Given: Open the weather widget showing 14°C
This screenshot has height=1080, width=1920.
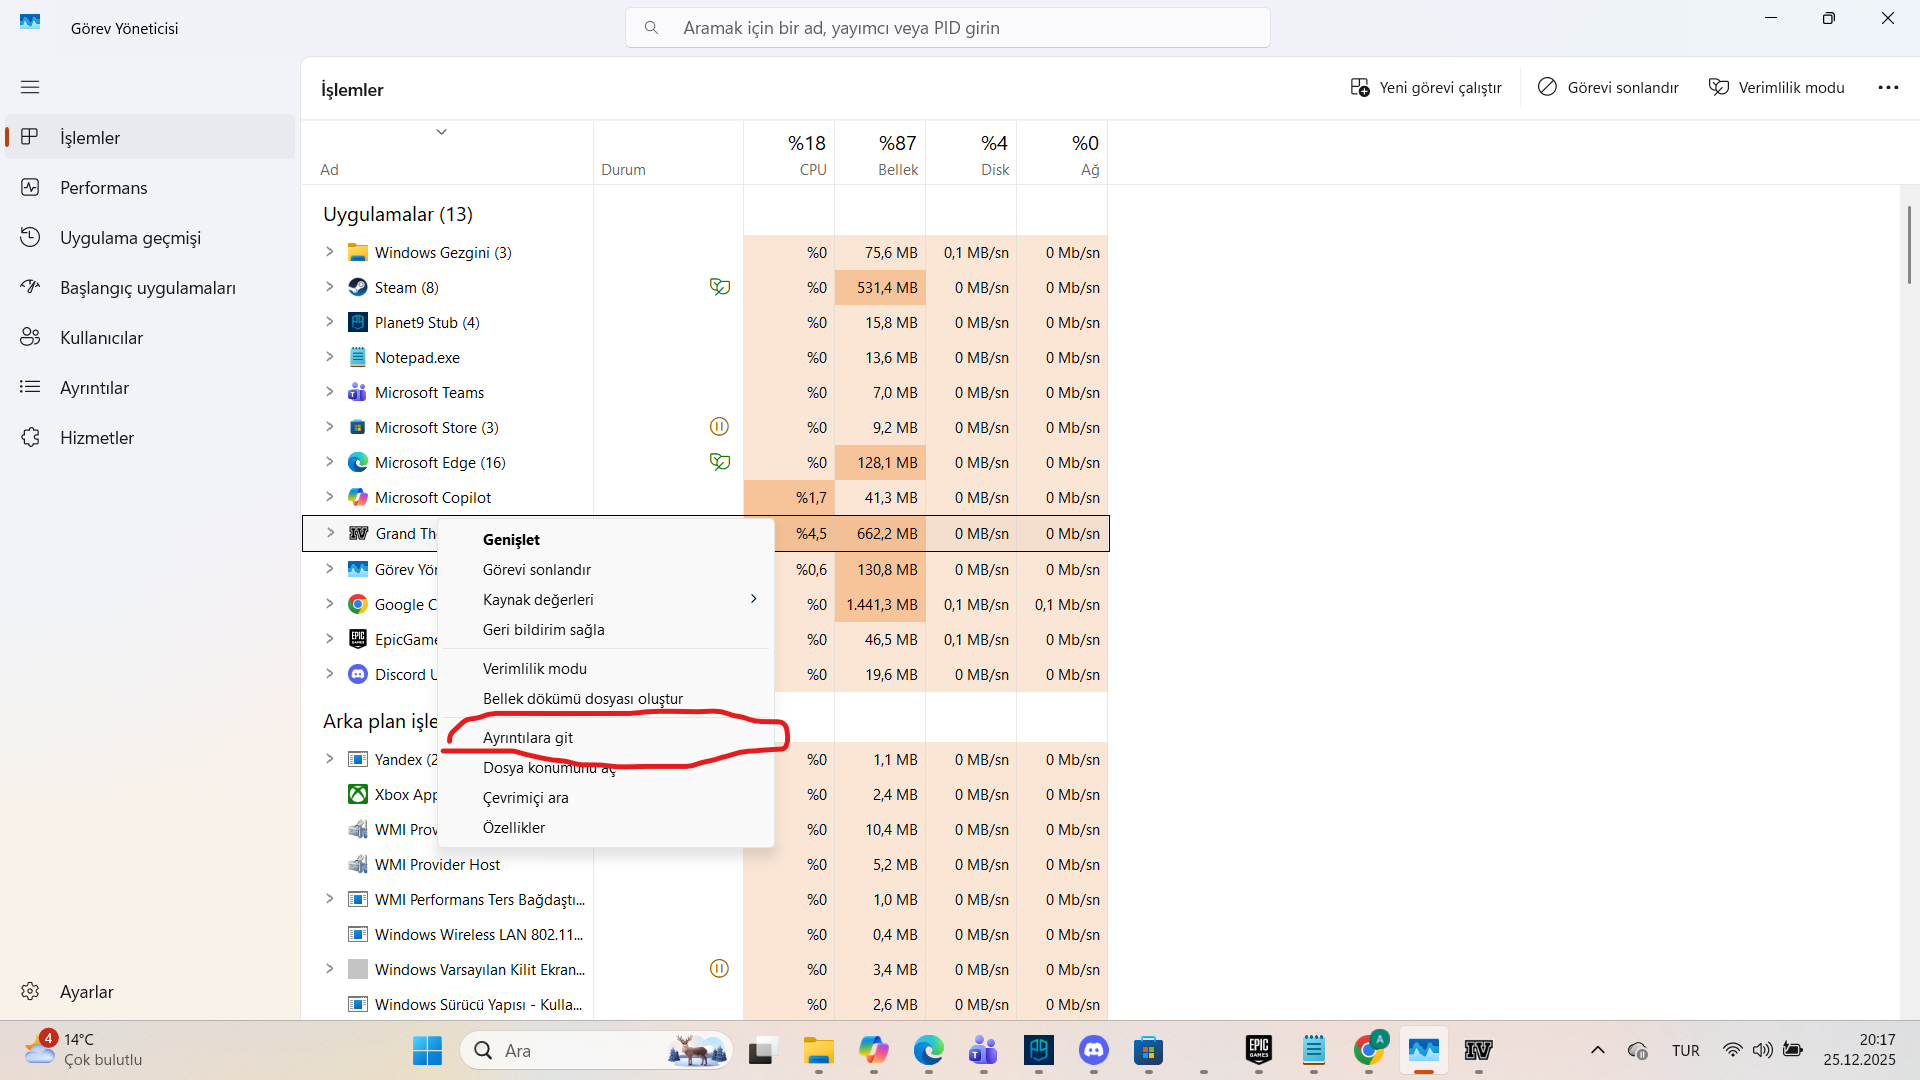Looking at the screenshot, I should [84, 1050].
